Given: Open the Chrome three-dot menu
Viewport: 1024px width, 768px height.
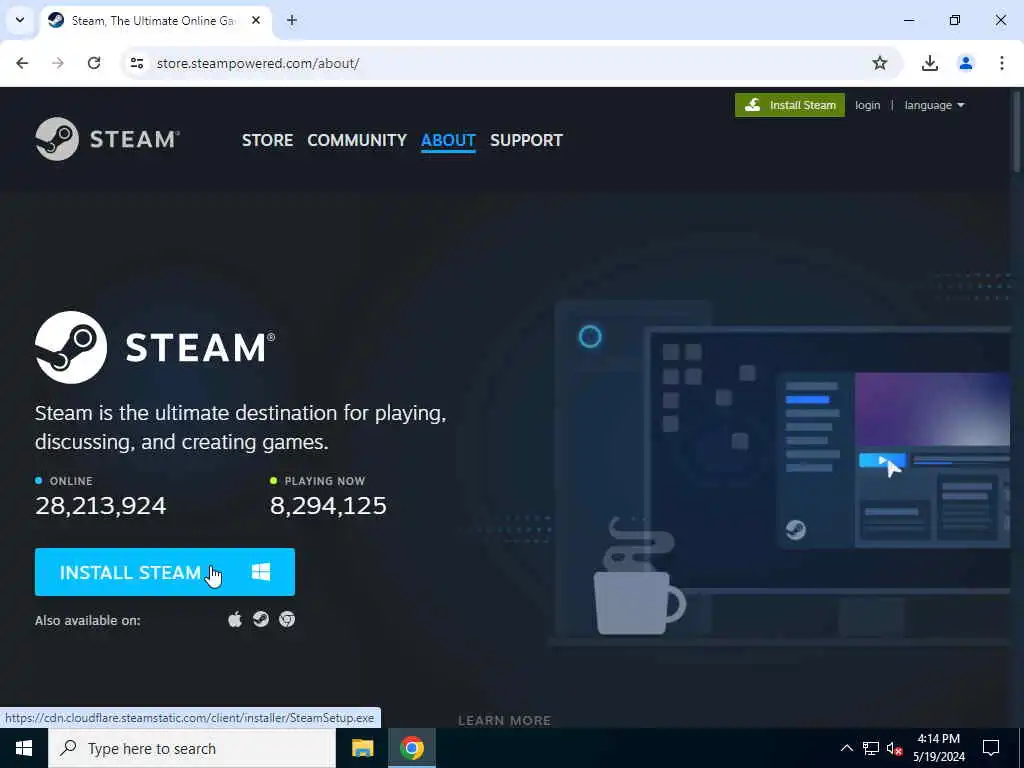Looking at the screenshot, I should coord(1001,63).
